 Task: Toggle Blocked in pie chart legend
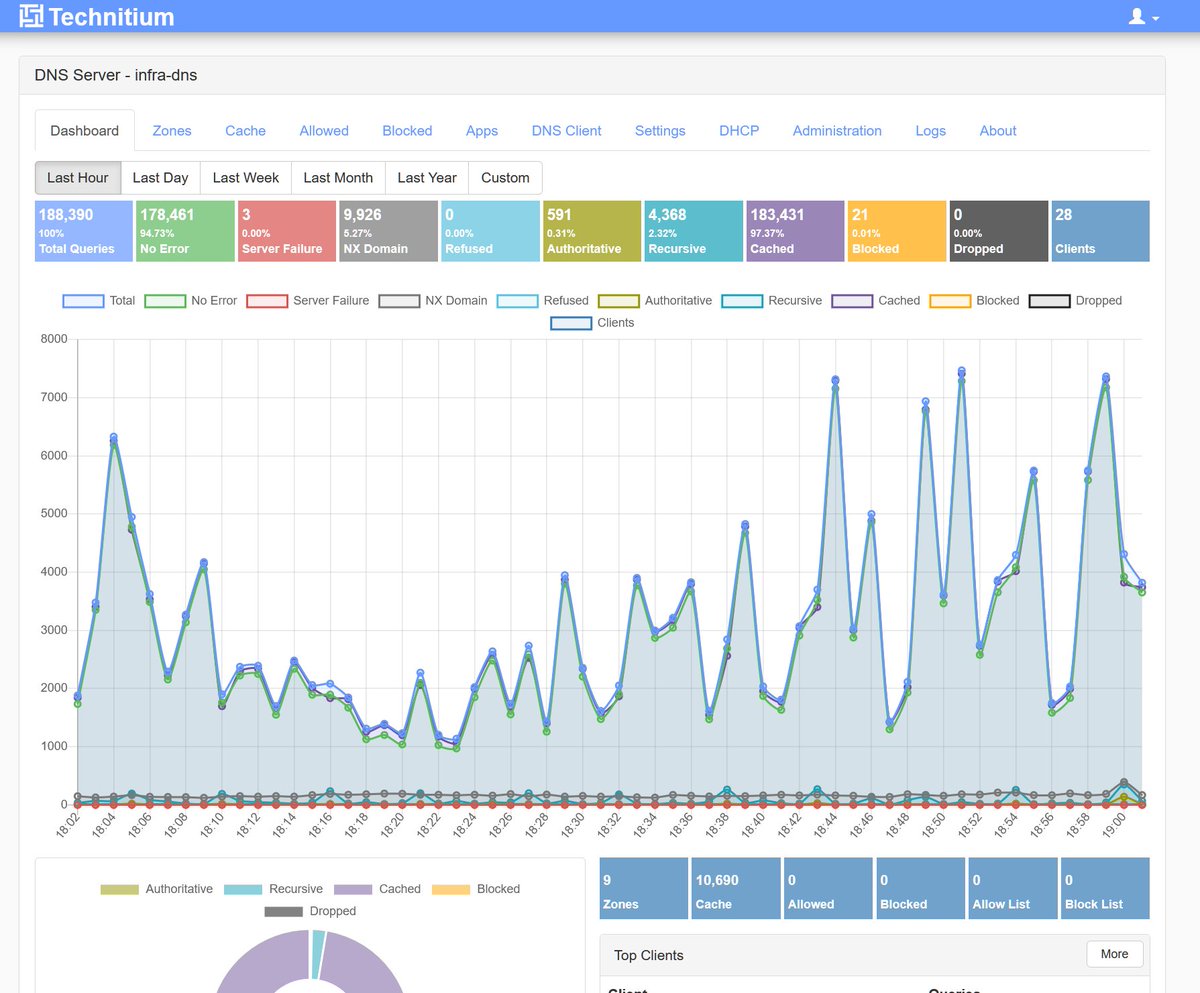(476, 889)
